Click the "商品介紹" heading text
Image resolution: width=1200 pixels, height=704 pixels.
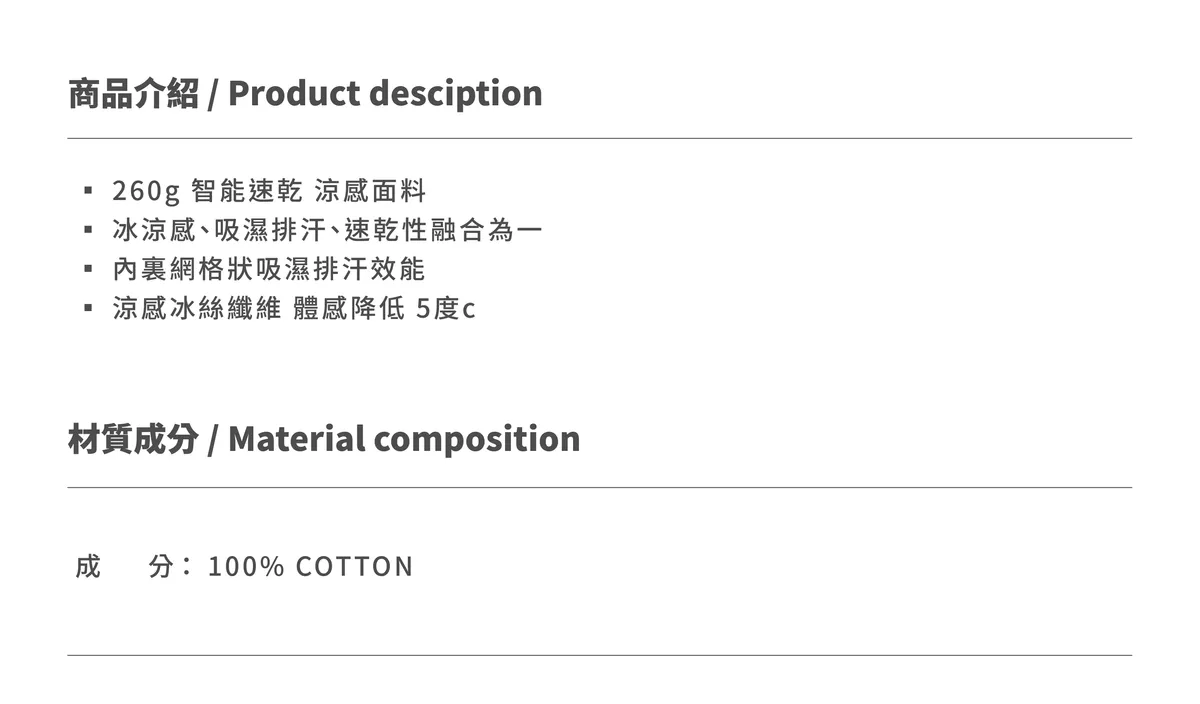point(133,93)
